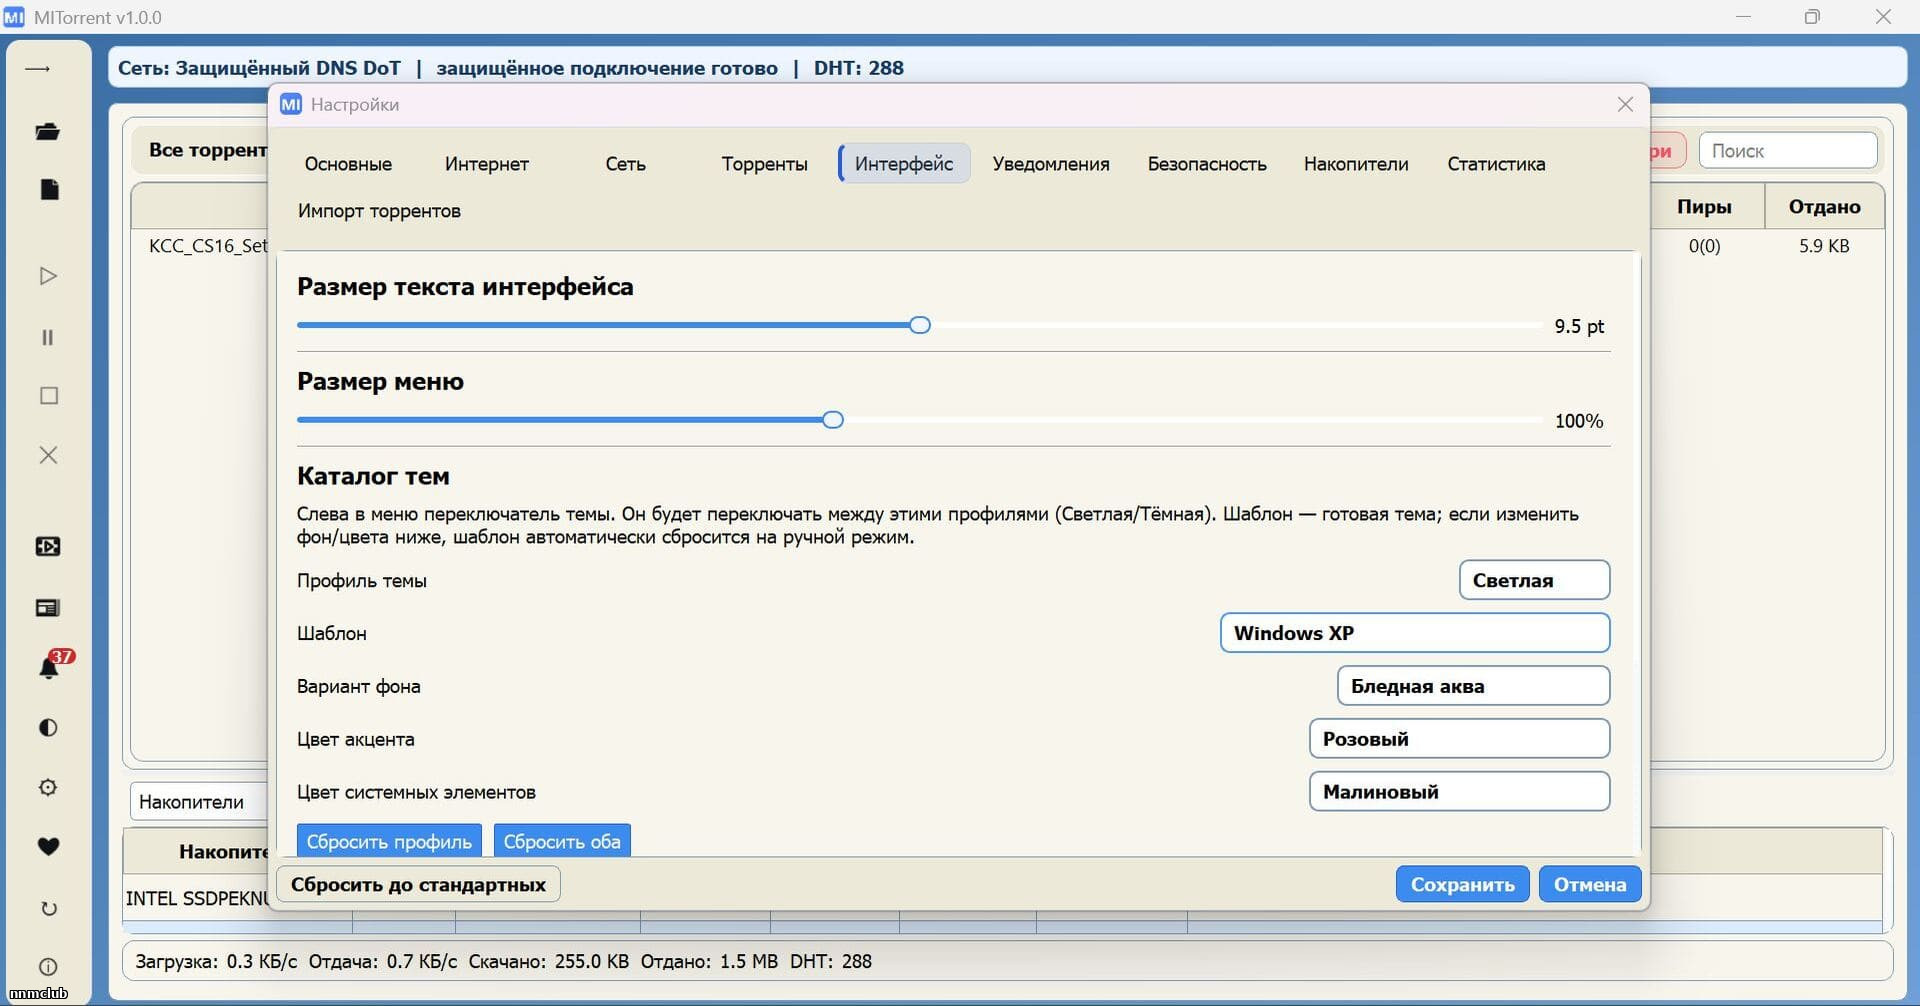Click the Размер меню slider handle
1920x1006 pixels.
(x=833, y=420)
